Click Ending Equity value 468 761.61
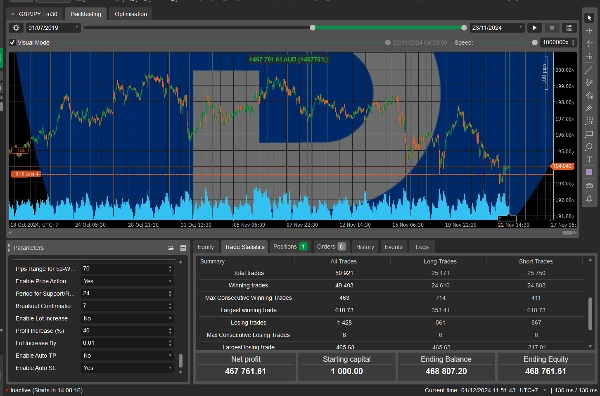The width and height of the screenshot is (600, 396). tap(545, 372)
